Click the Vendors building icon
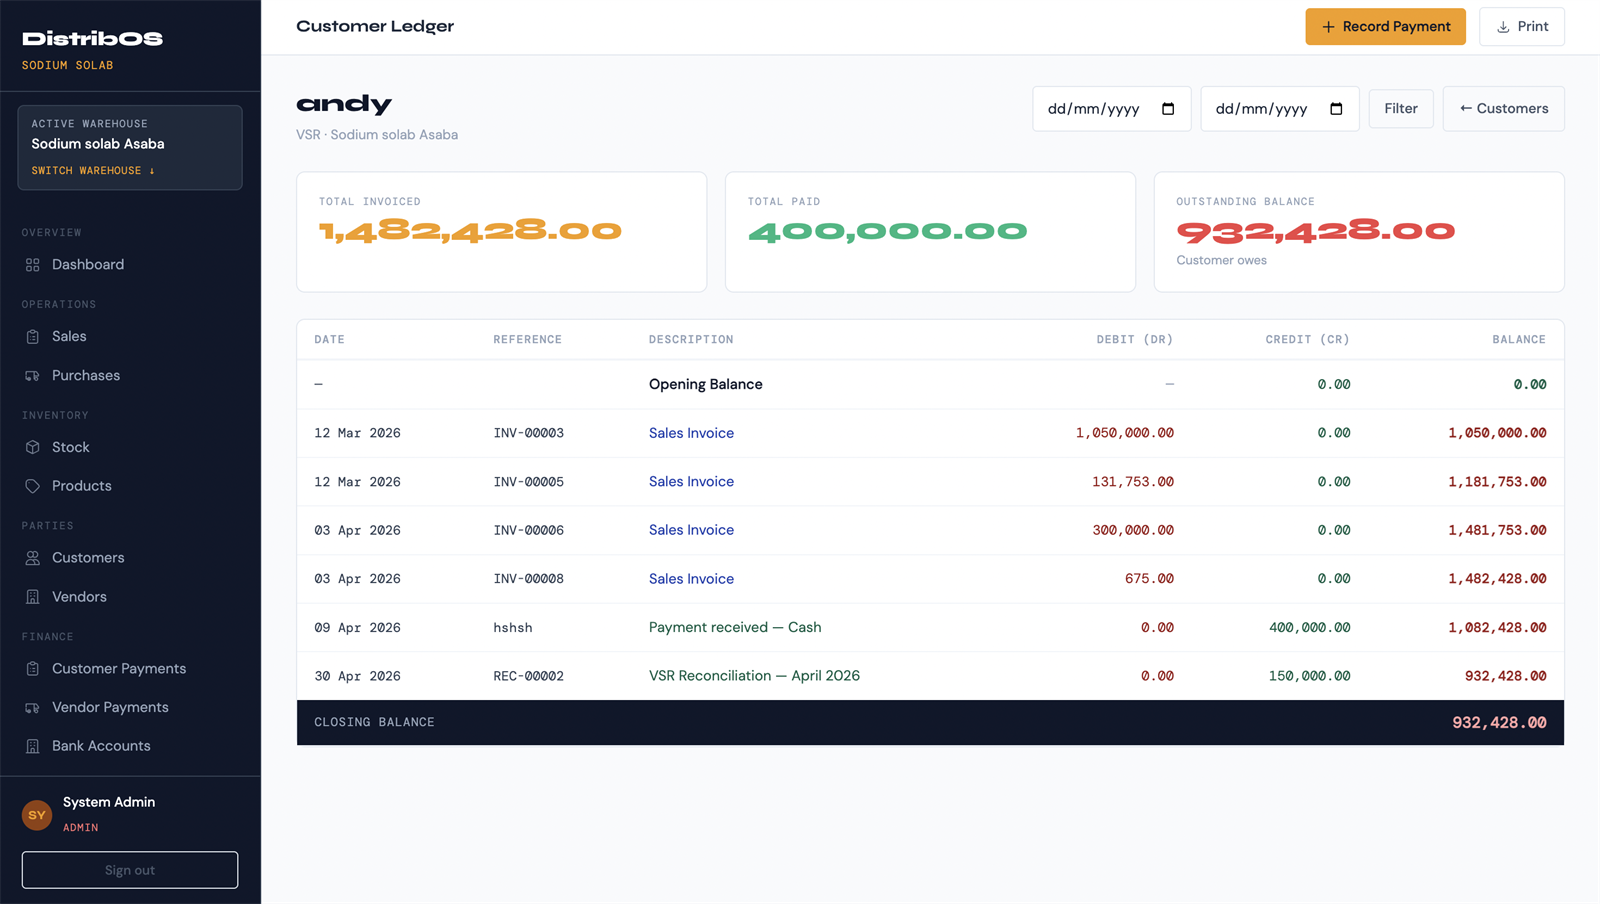Viewport: 1600px width, 904px height. pos(33,597)
